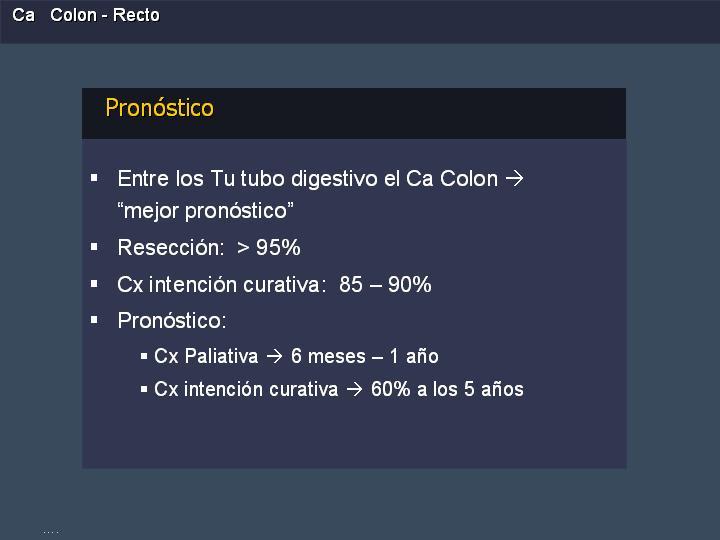Screen dimensions: 720x540
Task: Click the "Ca Colon - Recto" header text
Action: [86, 15]
